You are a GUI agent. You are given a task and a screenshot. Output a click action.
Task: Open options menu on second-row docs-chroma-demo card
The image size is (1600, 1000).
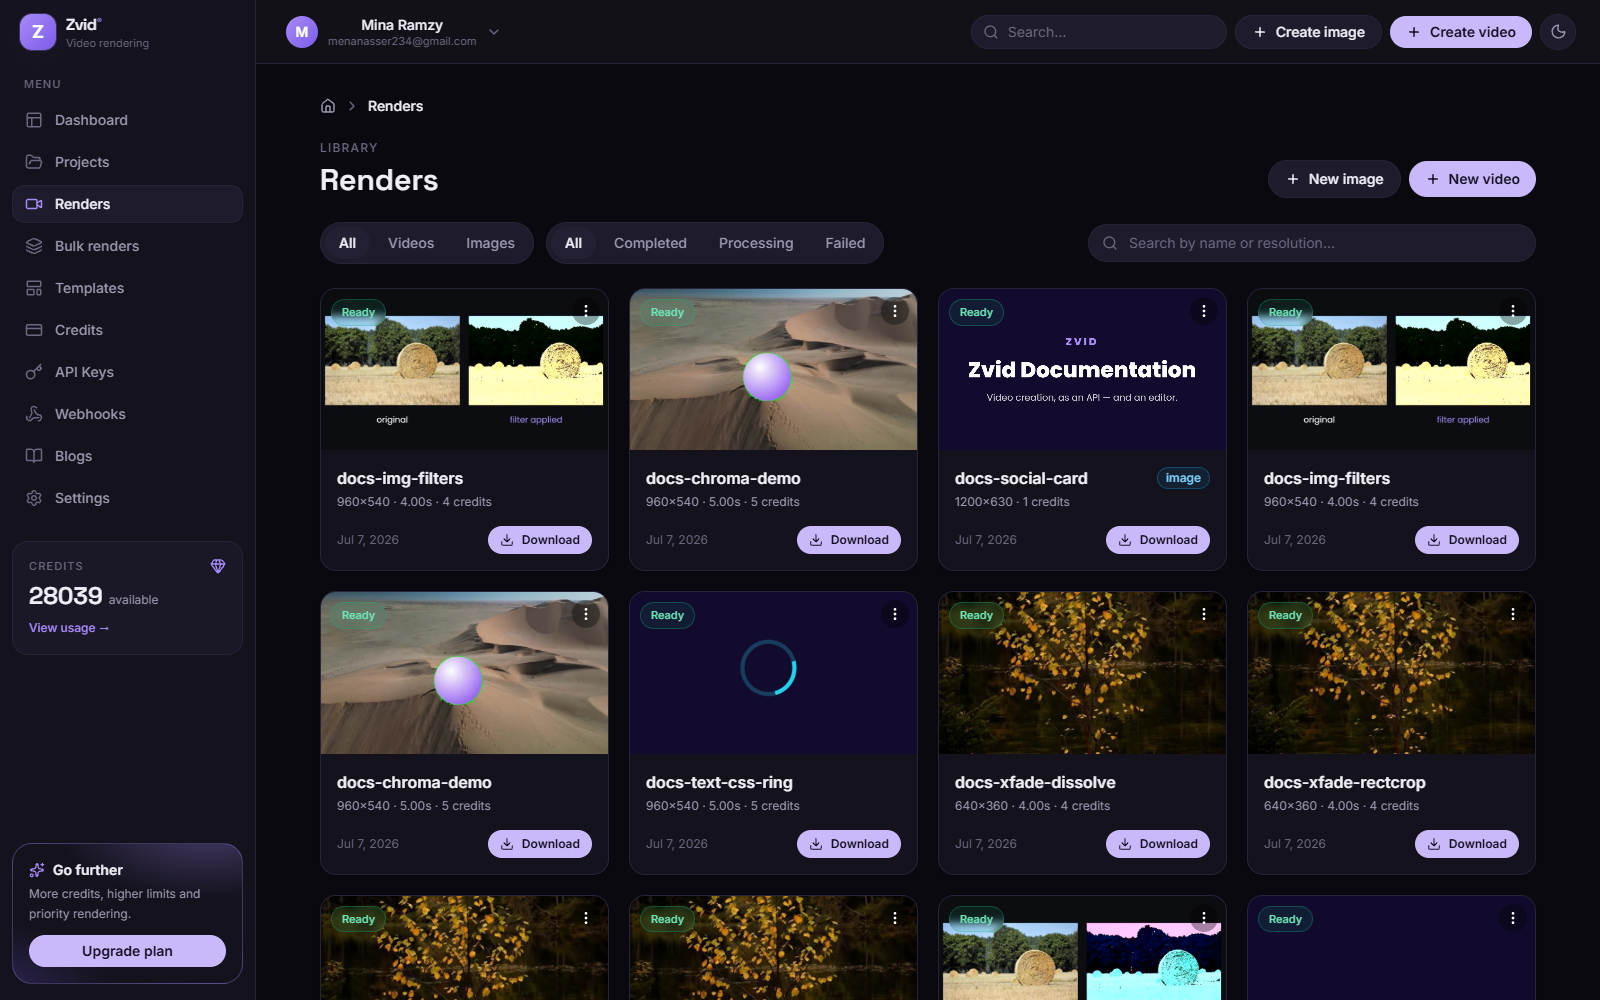586,614
